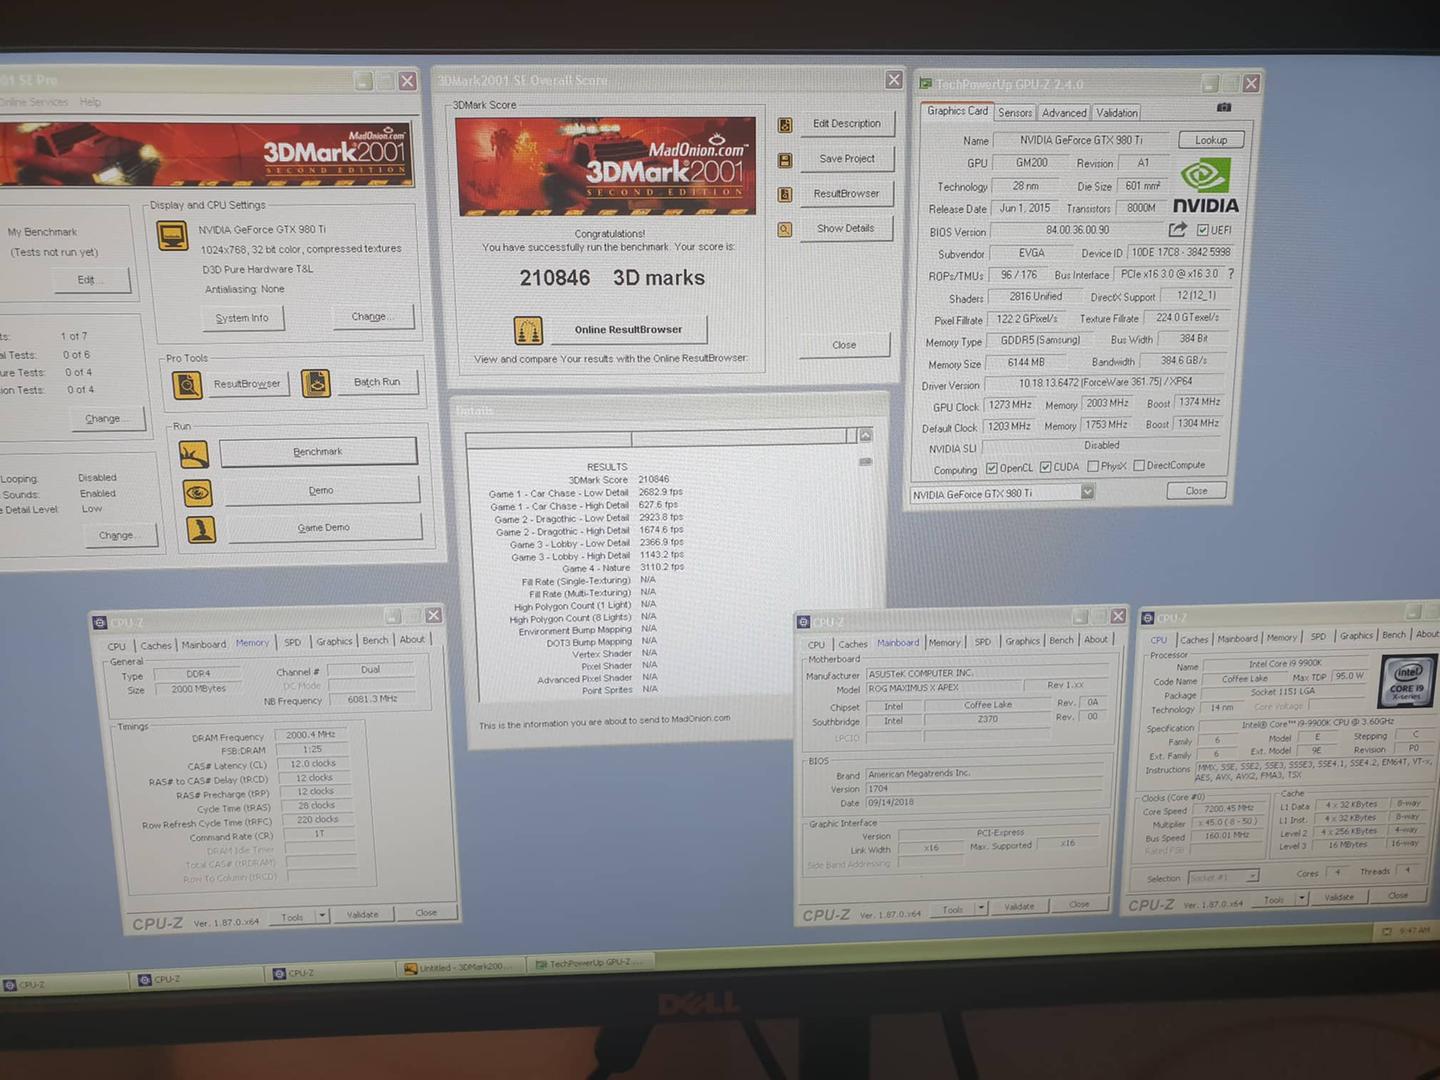Screen dimensions: 1440x1080
Task: Click the first CPU-Z taskbar item
Action: click(65, 985)
